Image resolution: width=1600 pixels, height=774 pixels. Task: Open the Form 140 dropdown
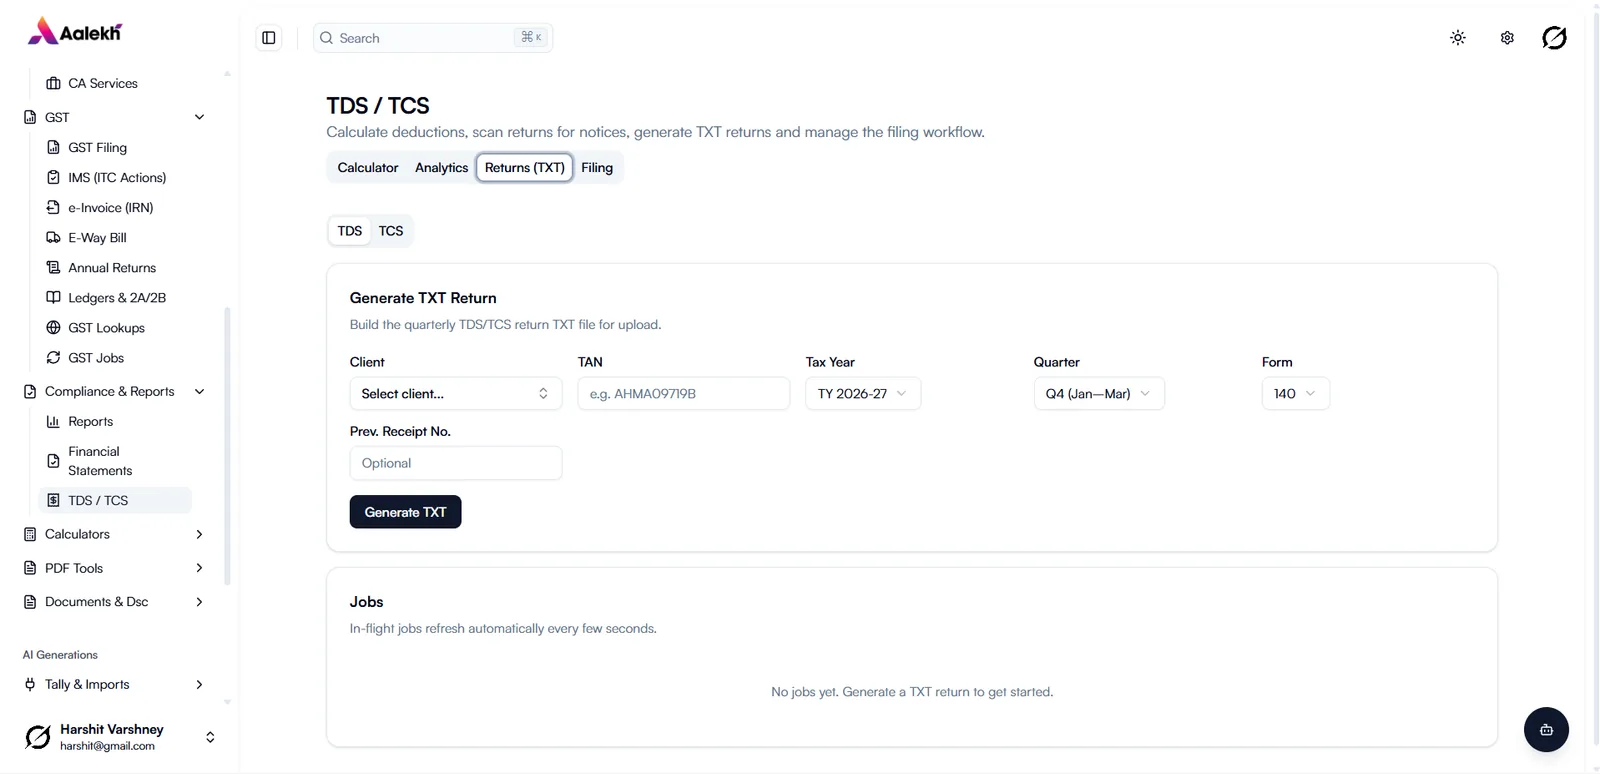[1296, 393]
